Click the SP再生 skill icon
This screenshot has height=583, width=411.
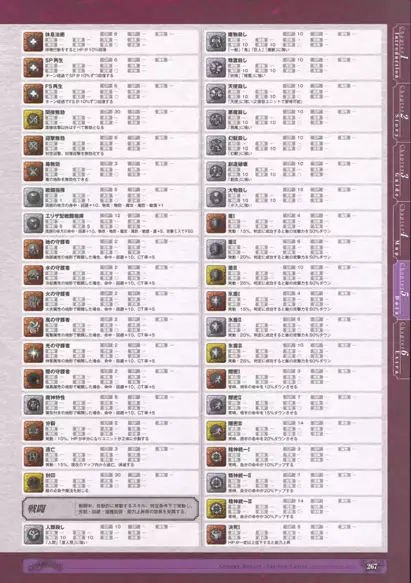point(33,67)
